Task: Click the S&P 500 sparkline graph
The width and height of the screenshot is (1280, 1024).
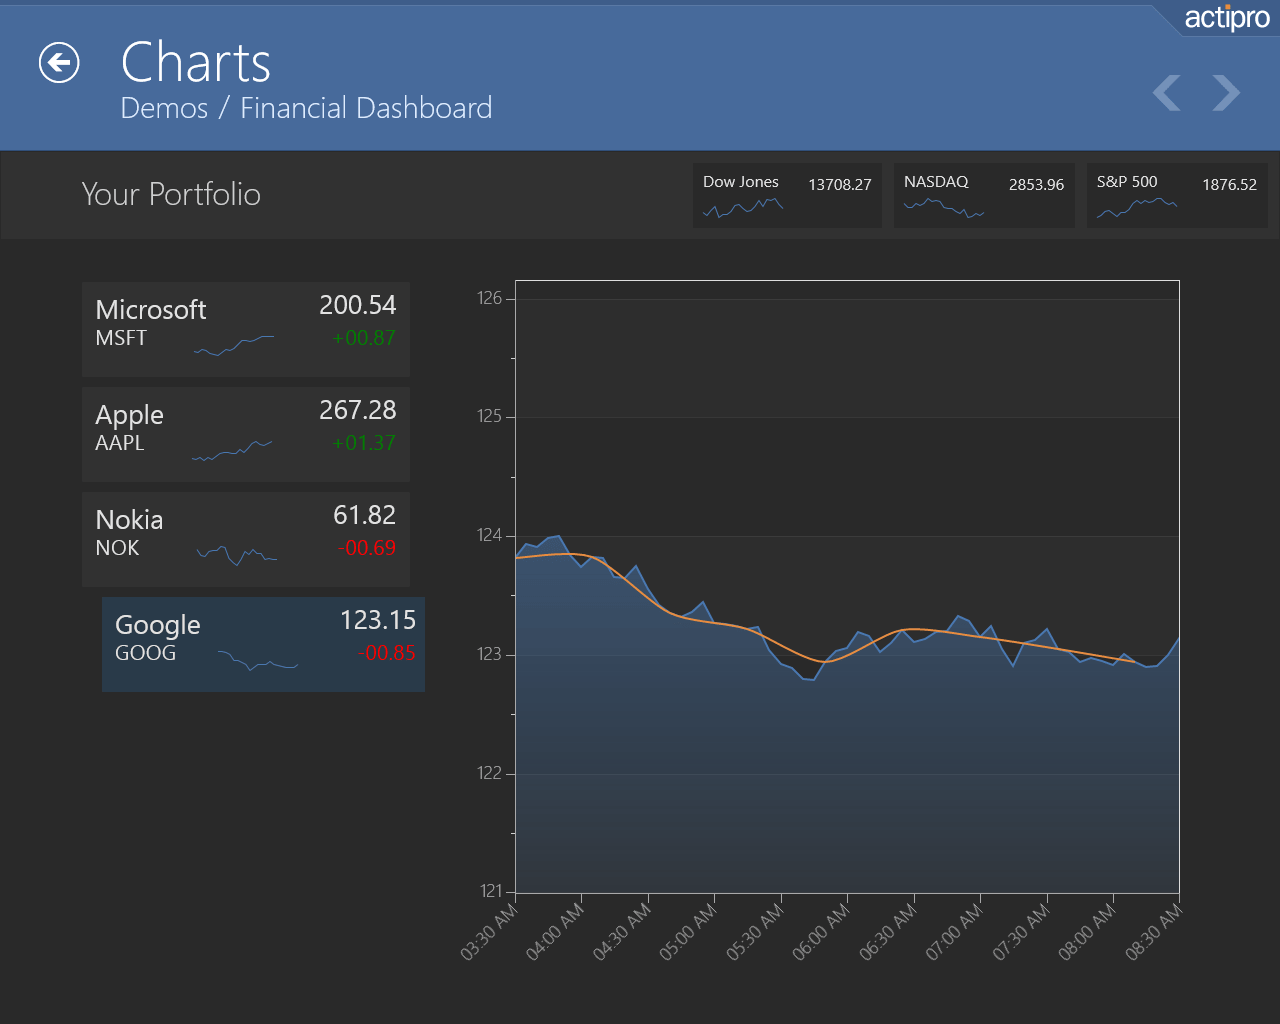Action: [x=1137, y=208]
